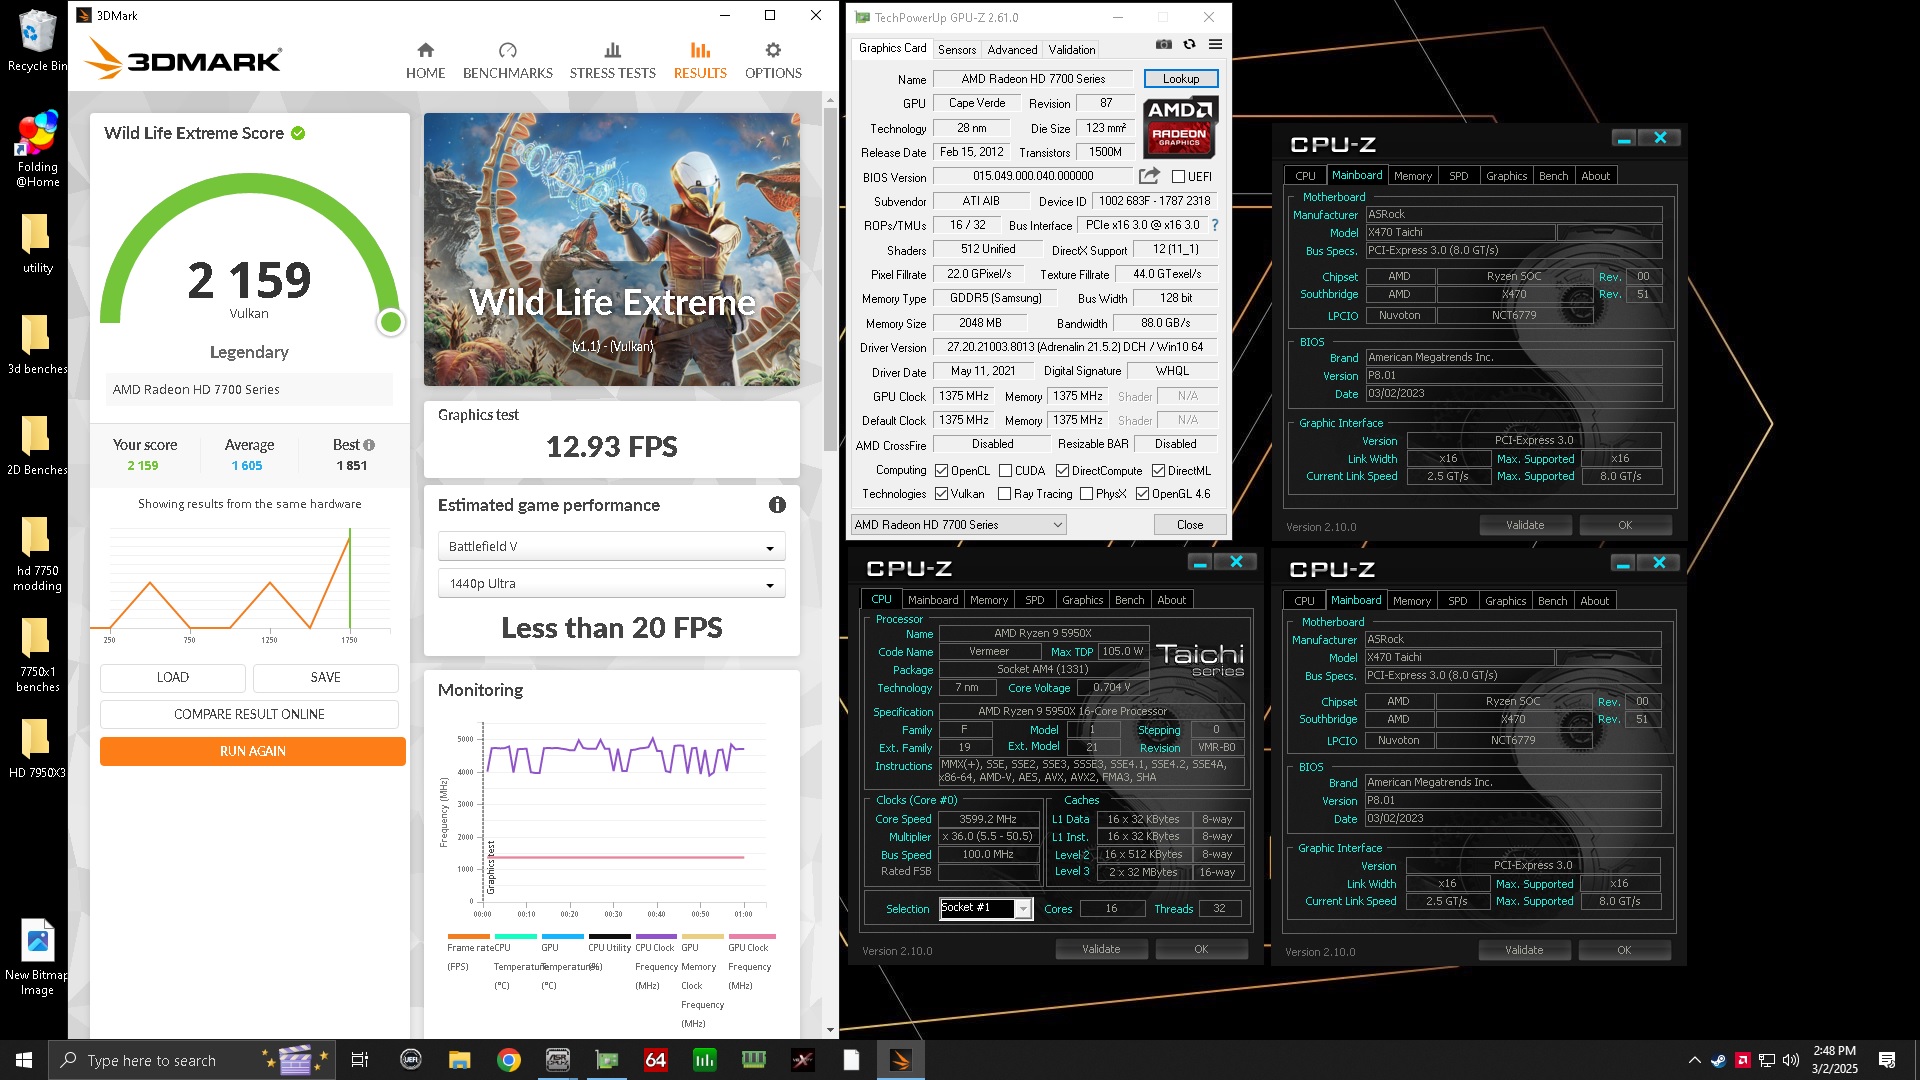Open the Socket #1 selection dropdown
Viewport: 1920px width, 1080px height.
coord(985,908)
